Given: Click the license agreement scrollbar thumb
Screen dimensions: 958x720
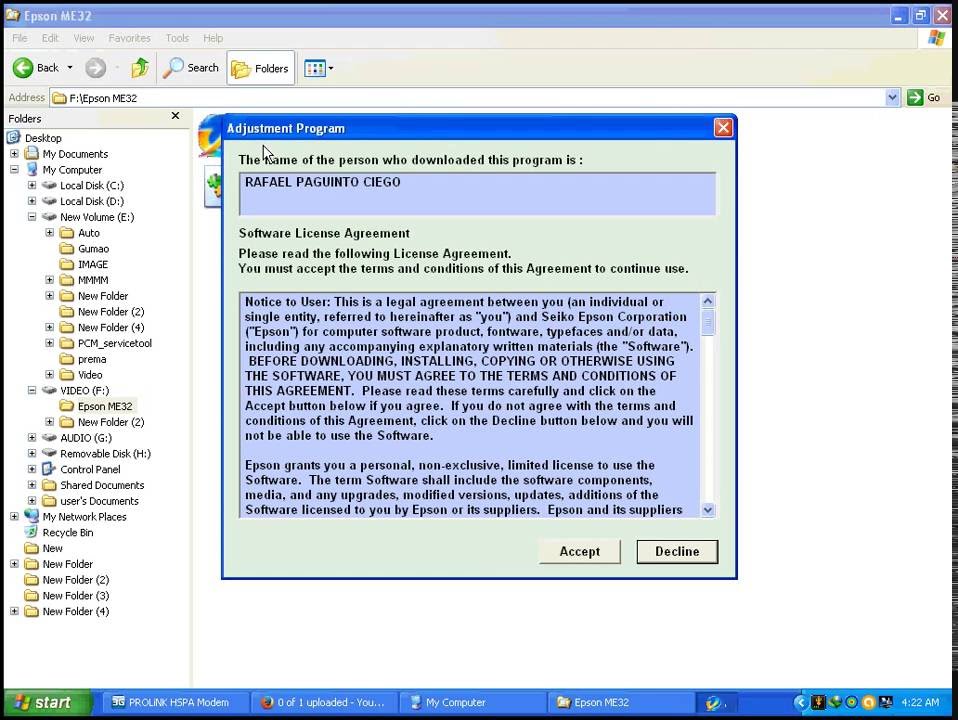Looking at the screenshot, I should click(x=708, y=322).
